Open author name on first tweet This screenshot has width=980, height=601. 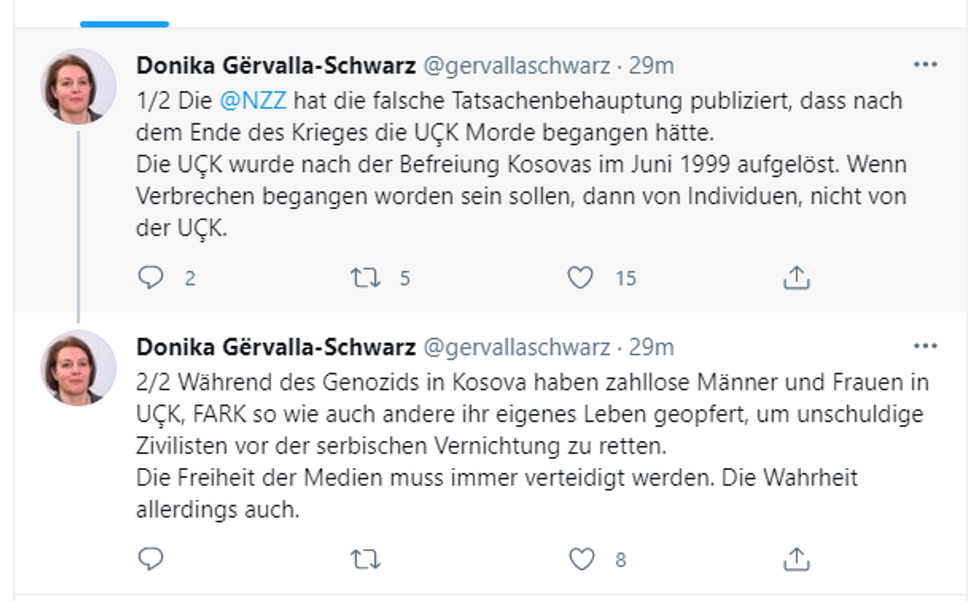click(x=276, y=66)
